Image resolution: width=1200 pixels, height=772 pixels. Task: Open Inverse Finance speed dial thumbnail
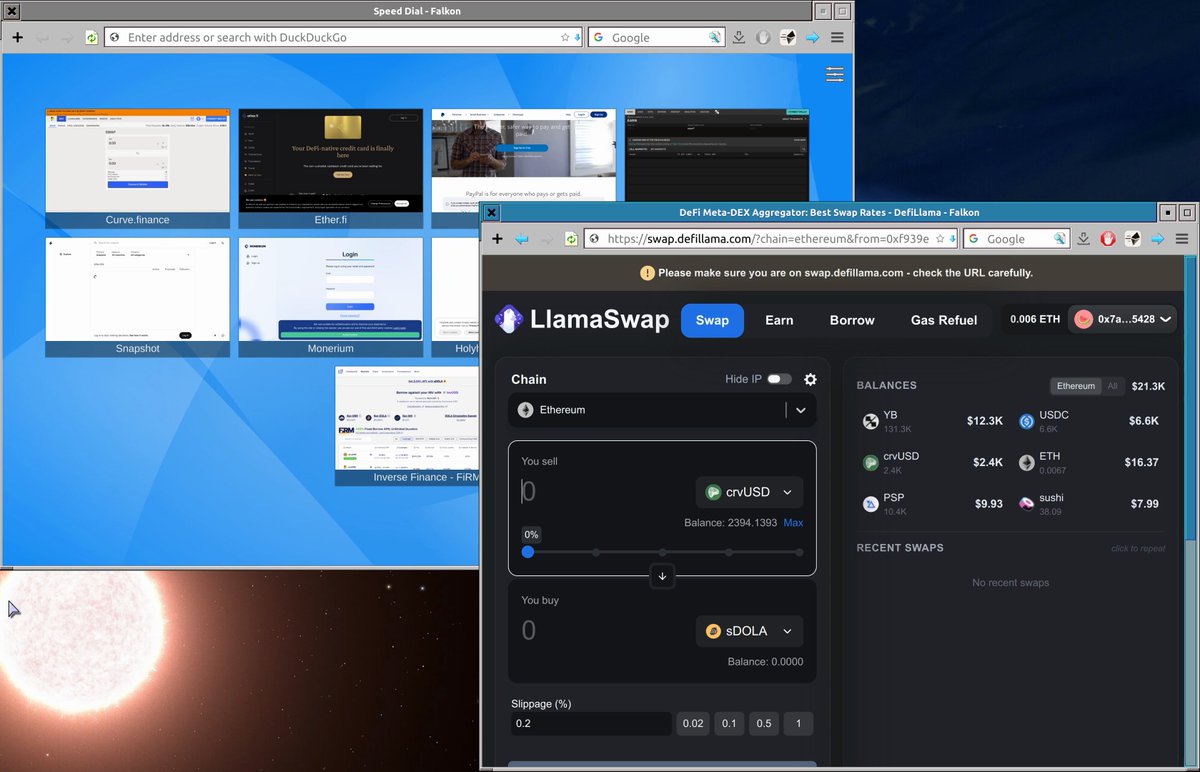click(408, 426)
